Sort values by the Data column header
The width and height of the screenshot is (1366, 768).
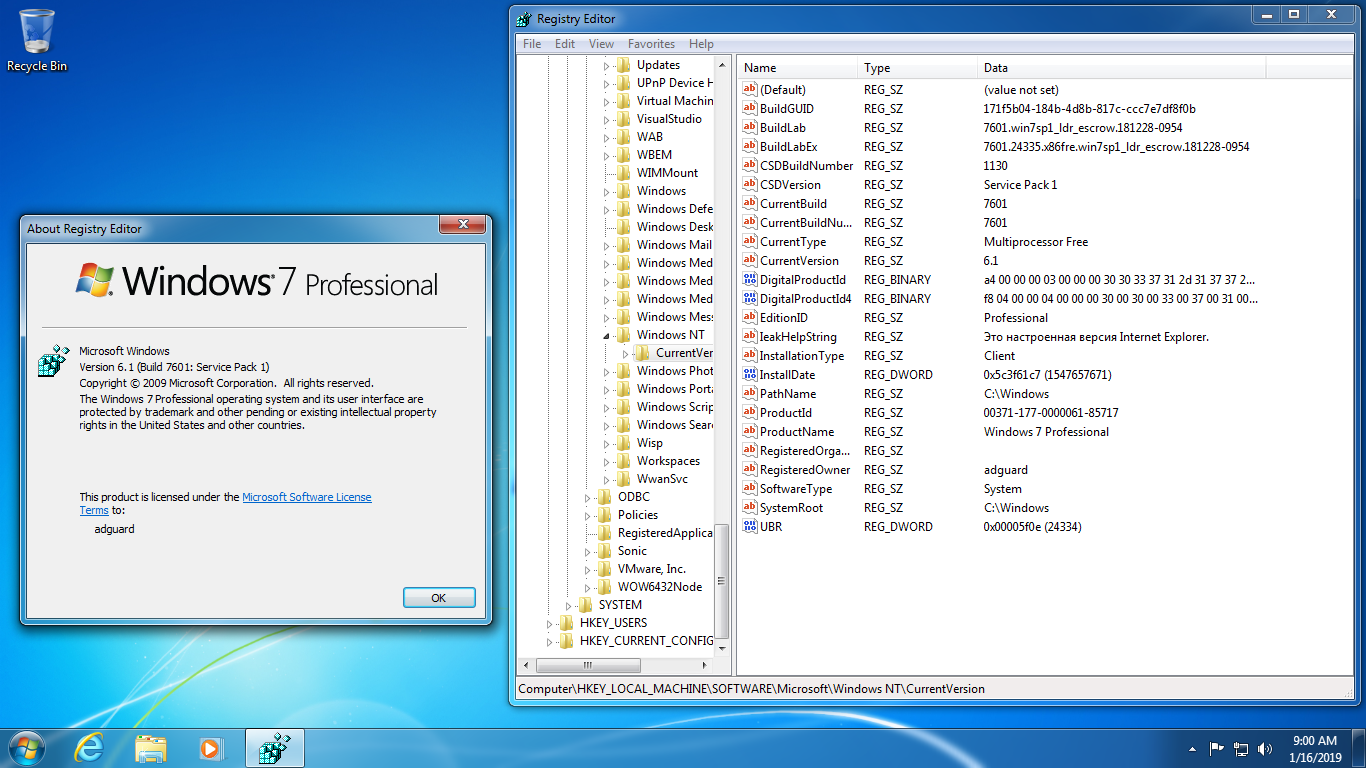pyautogui.click(x=1122, y=68)
